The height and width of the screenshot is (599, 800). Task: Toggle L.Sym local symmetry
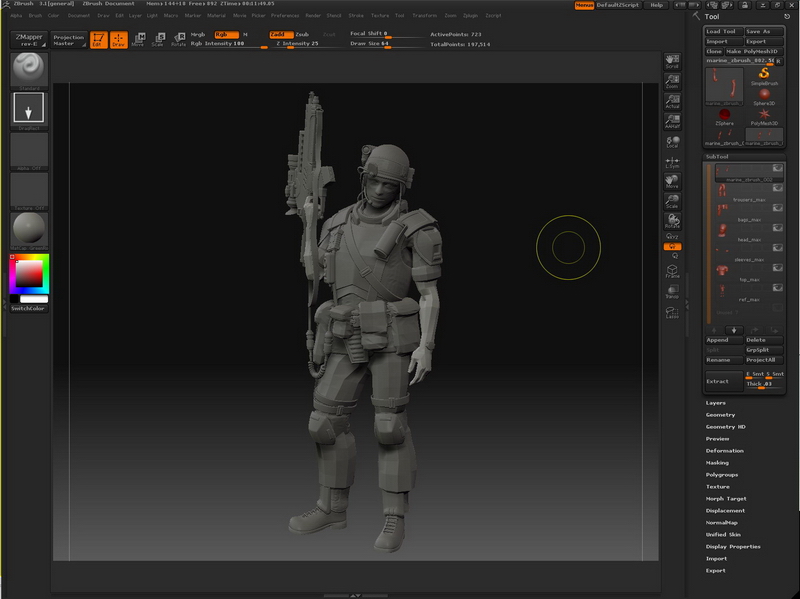click(672, 162)
